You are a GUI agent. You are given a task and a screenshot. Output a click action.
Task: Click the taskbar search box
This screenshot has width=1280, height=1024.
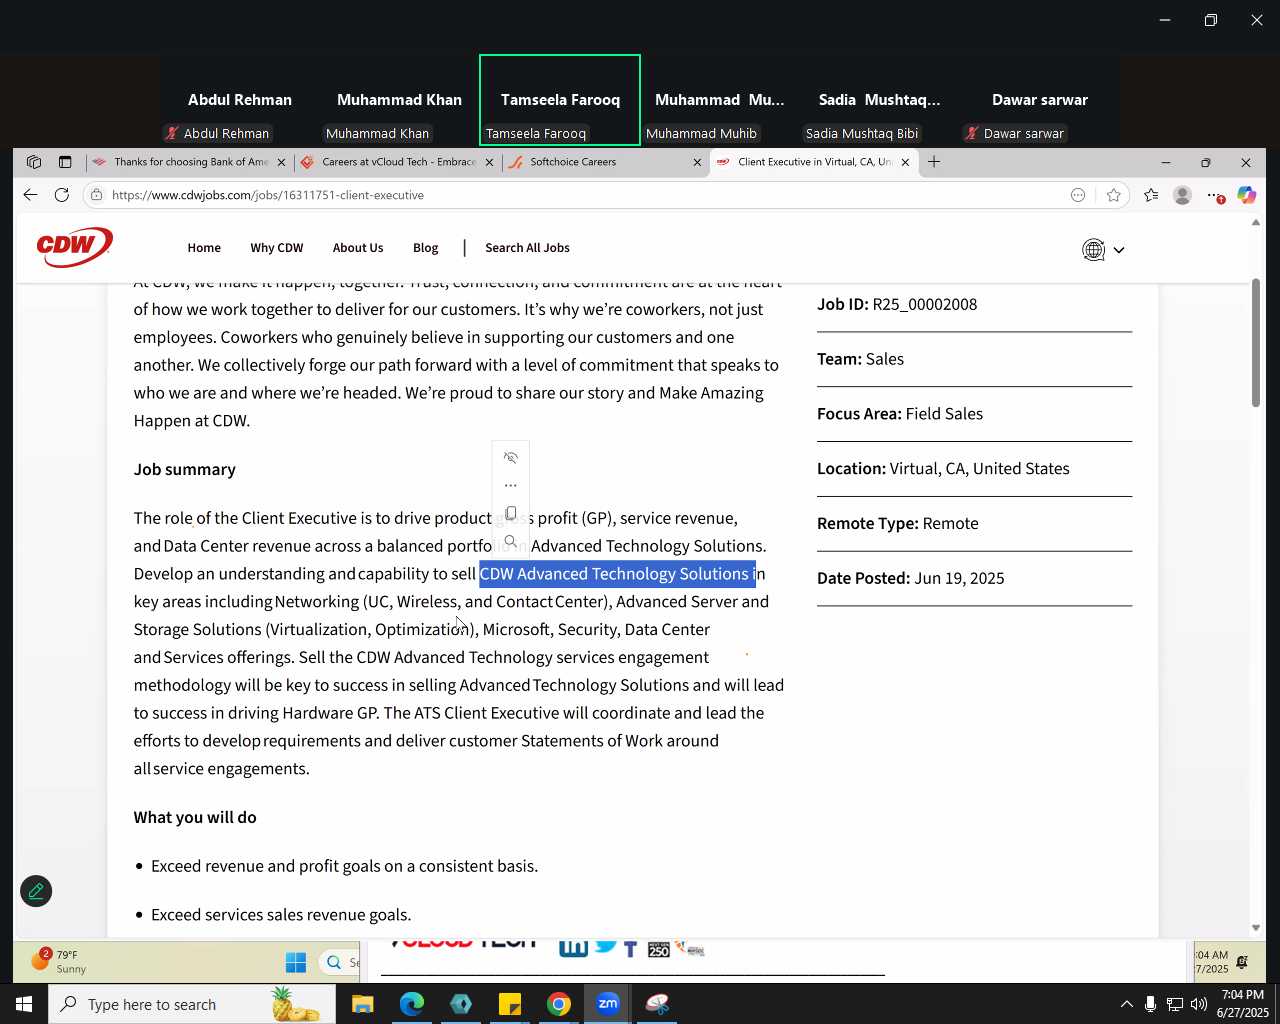(192, 1004)
